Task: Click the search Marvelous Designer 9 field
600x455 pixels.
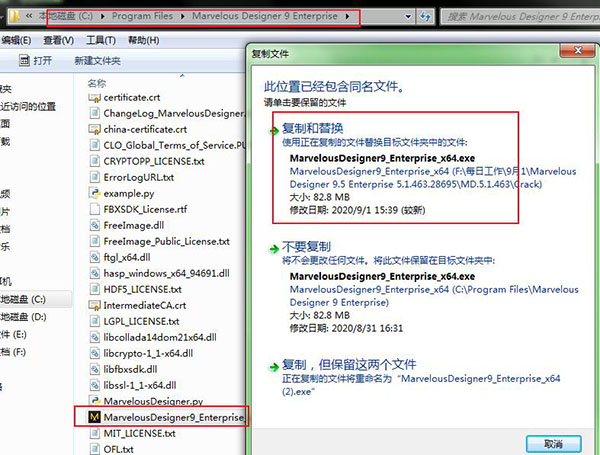Action: (520, 16)
